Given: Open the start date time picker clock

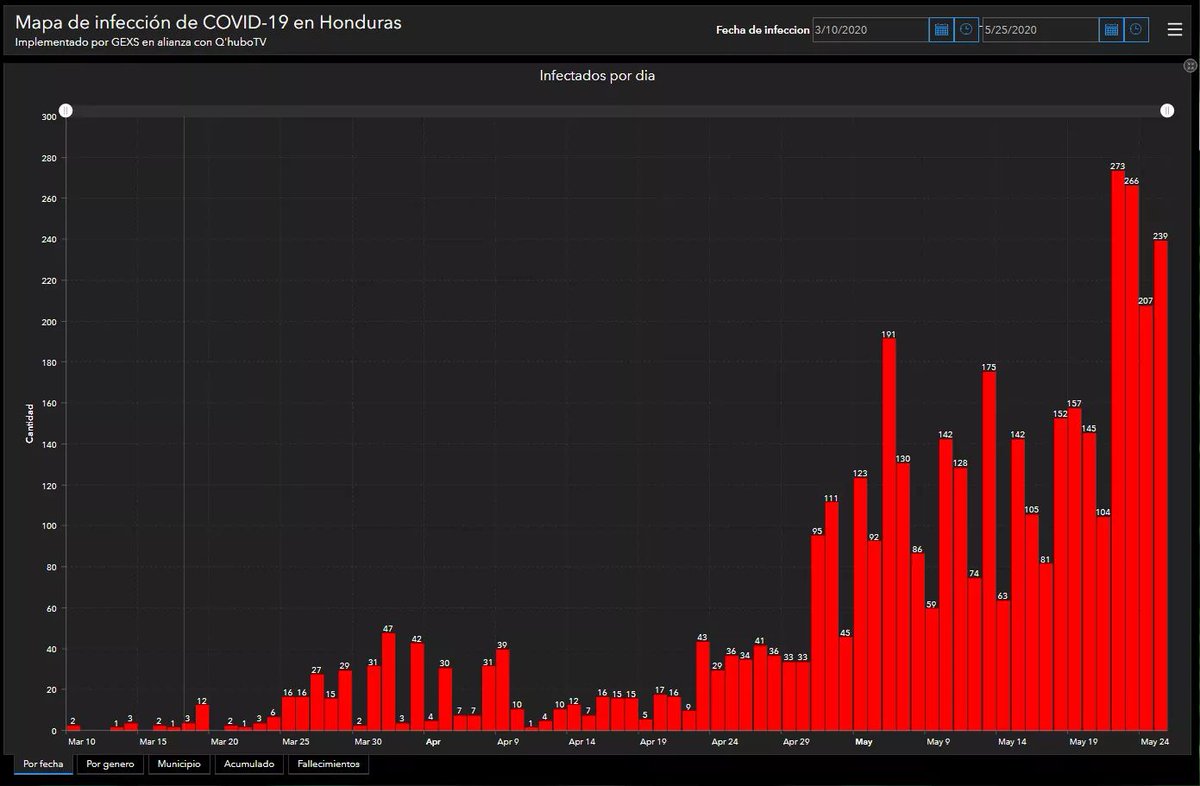Looking at the screenshot, I should pos(966,30).
